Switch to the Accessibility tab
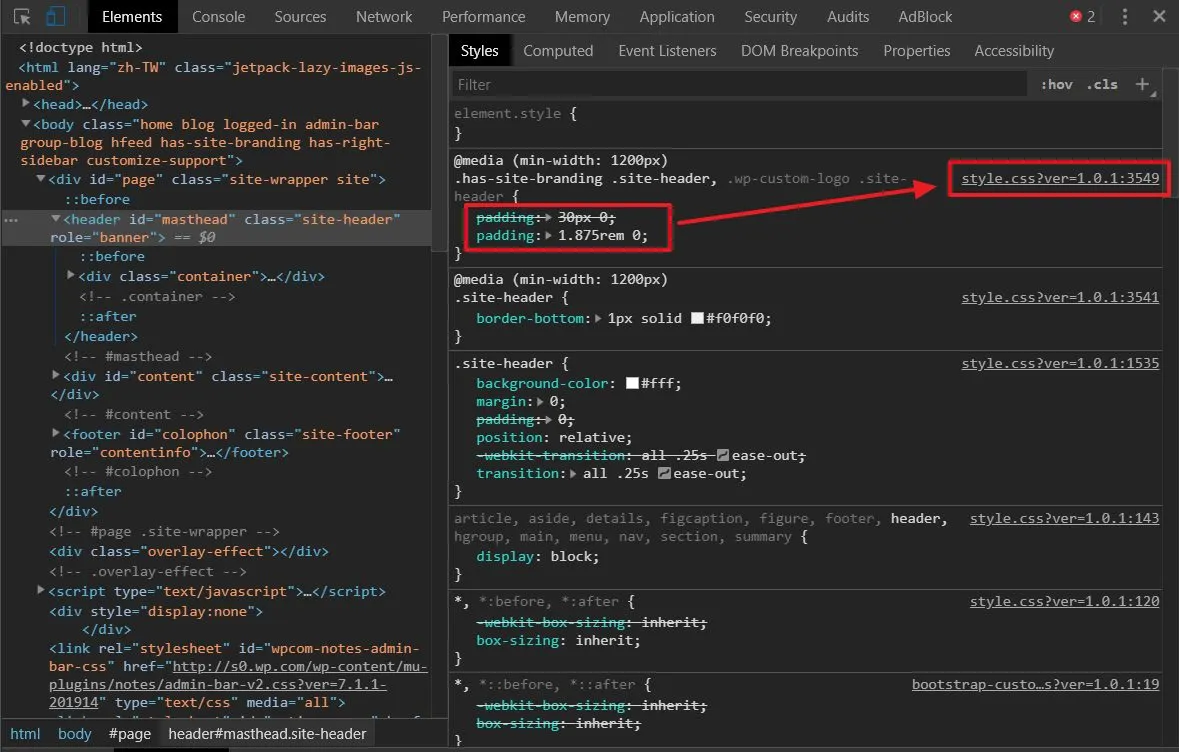1179x752 pixels. pos(1014,50)
